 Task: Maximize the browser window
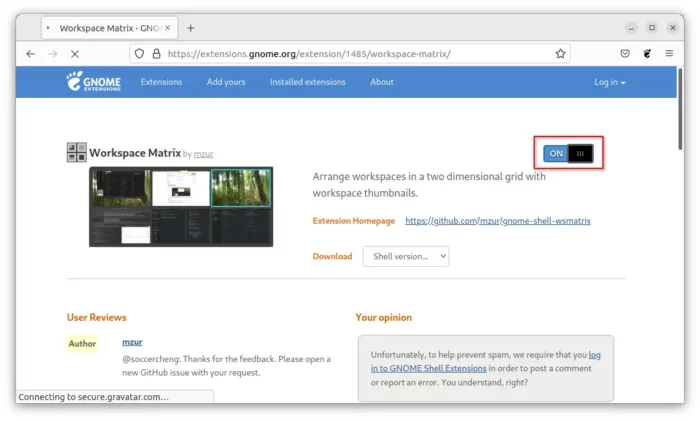(652, 28)
